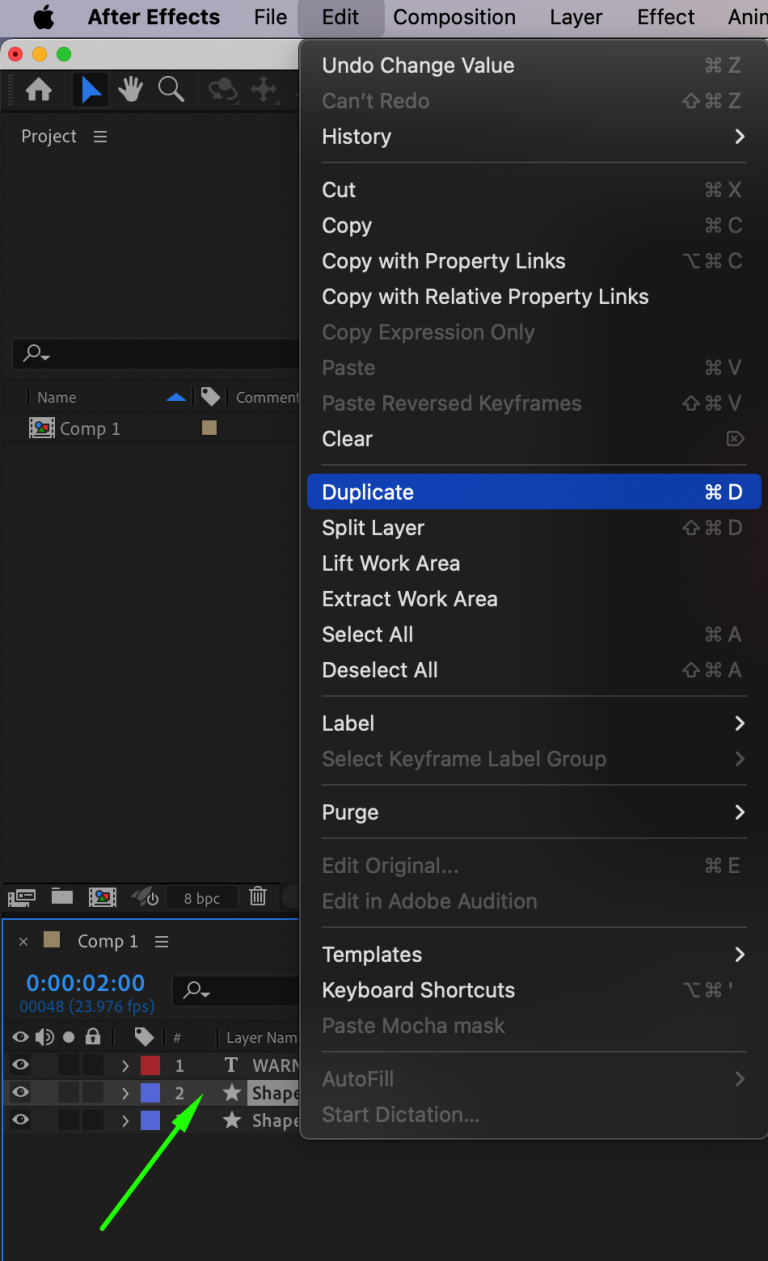Image resolution: width=768 pixels, height=1261 pixels.
Task: Click the 8 bpc color depth button
Action: [x=203, y=897]
